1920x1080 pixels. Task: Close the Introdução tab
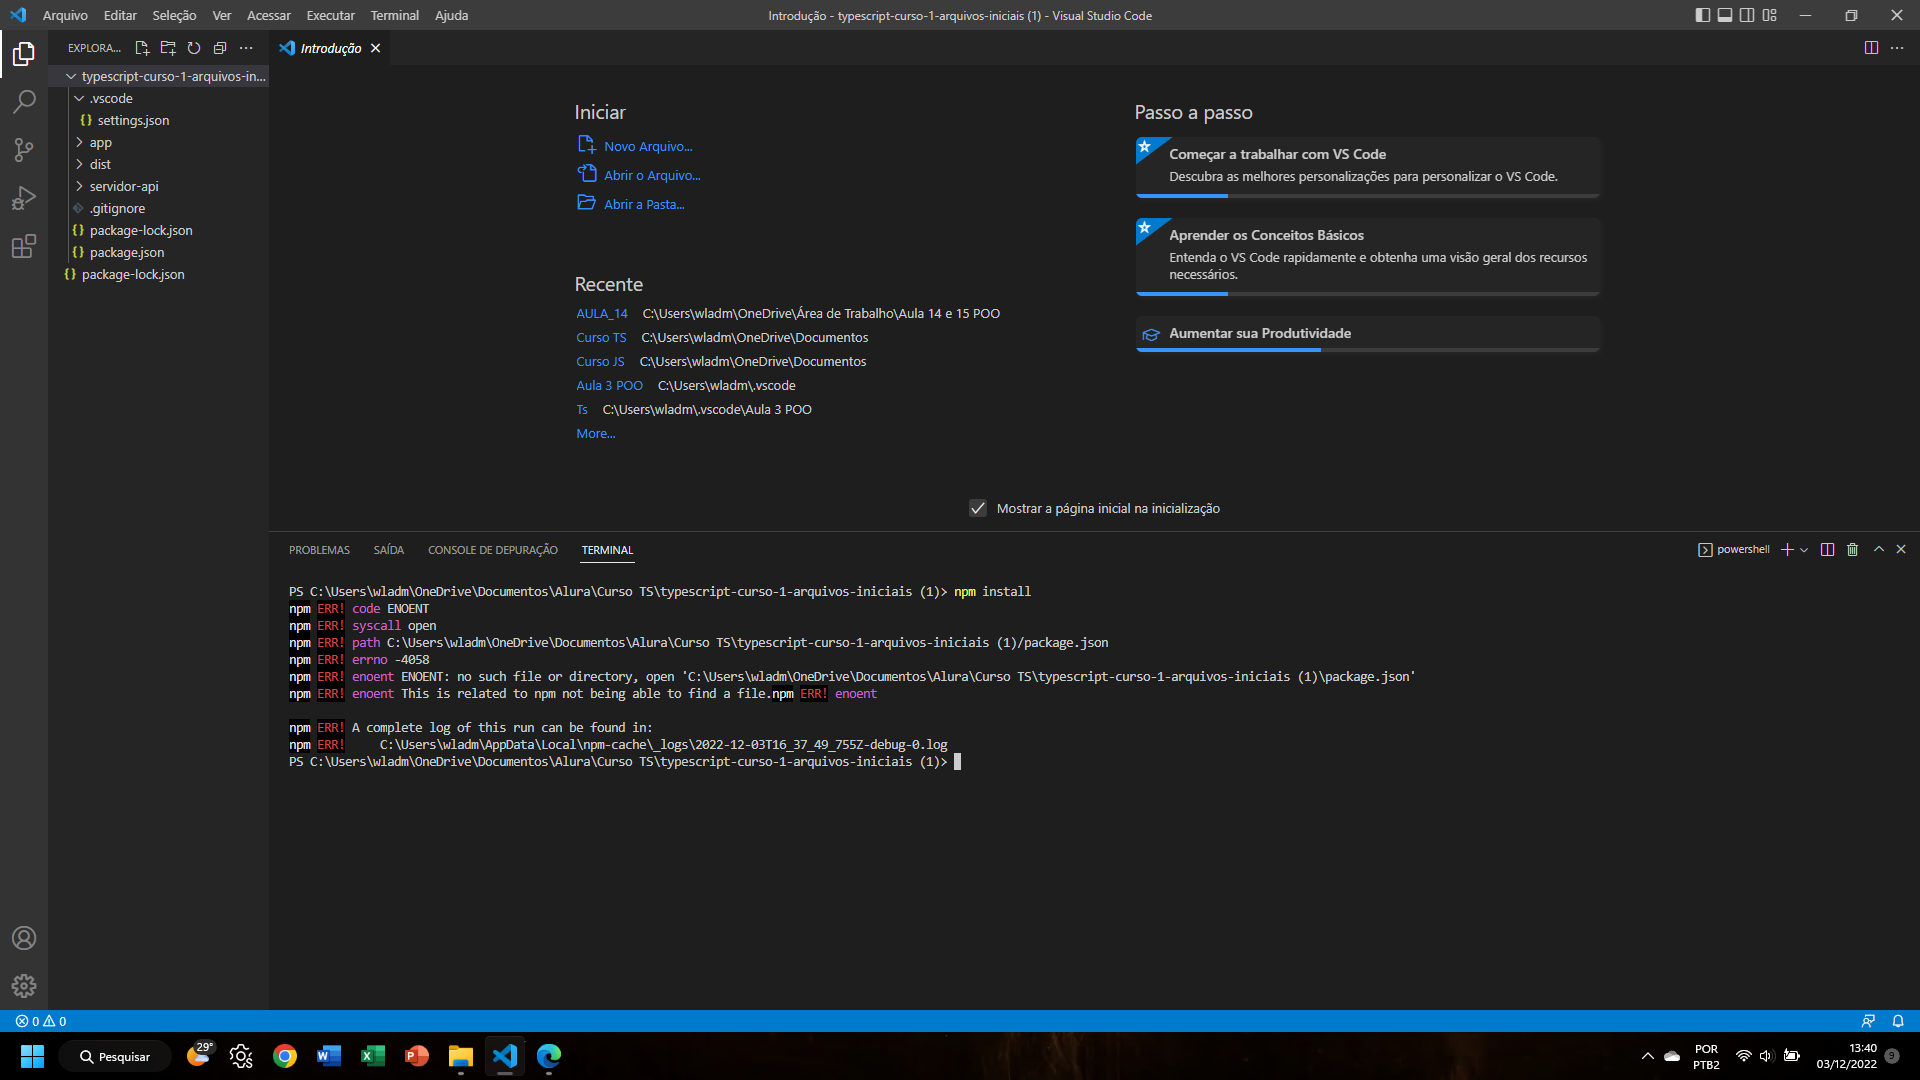click(376, 48)
